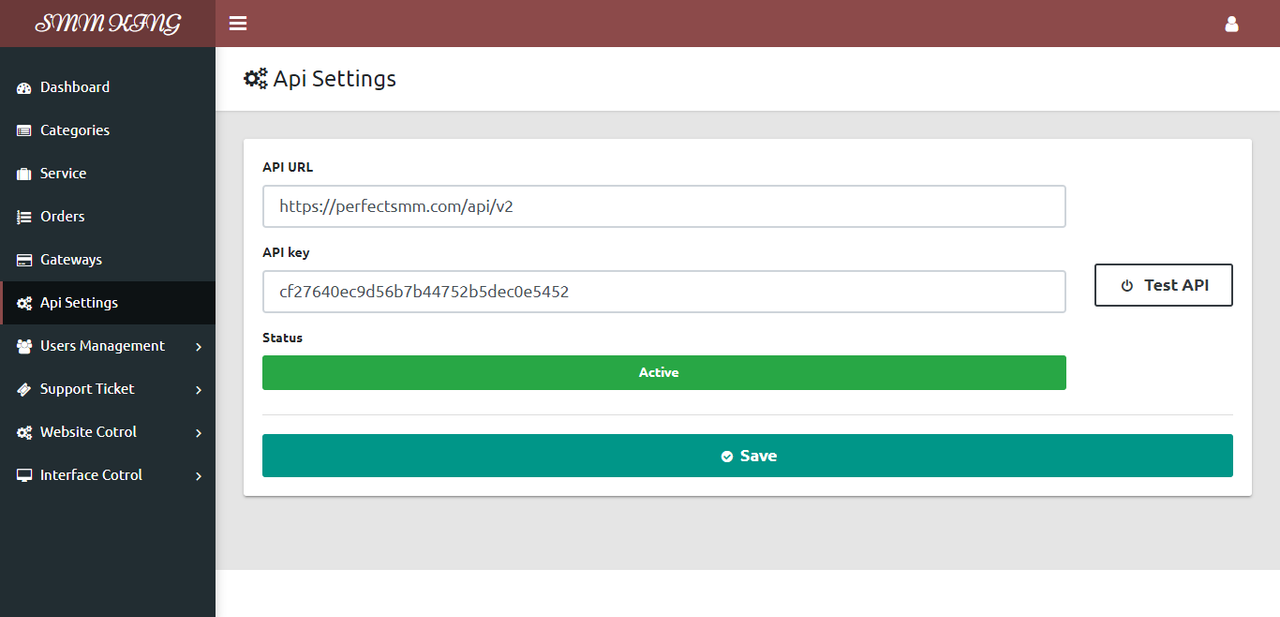Screen dimensions: 1280x617
Task: Expand Users Management submenu chevron
Action: coord(199,347)
